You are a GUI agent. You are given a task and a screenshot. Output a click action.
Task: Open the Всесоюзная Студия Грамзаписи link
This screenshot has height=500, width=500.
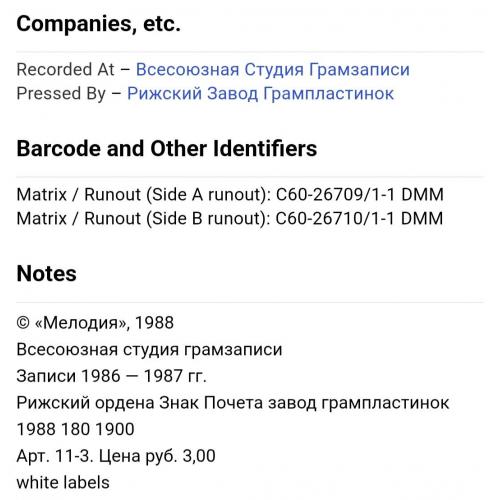(x=273, y=70)
